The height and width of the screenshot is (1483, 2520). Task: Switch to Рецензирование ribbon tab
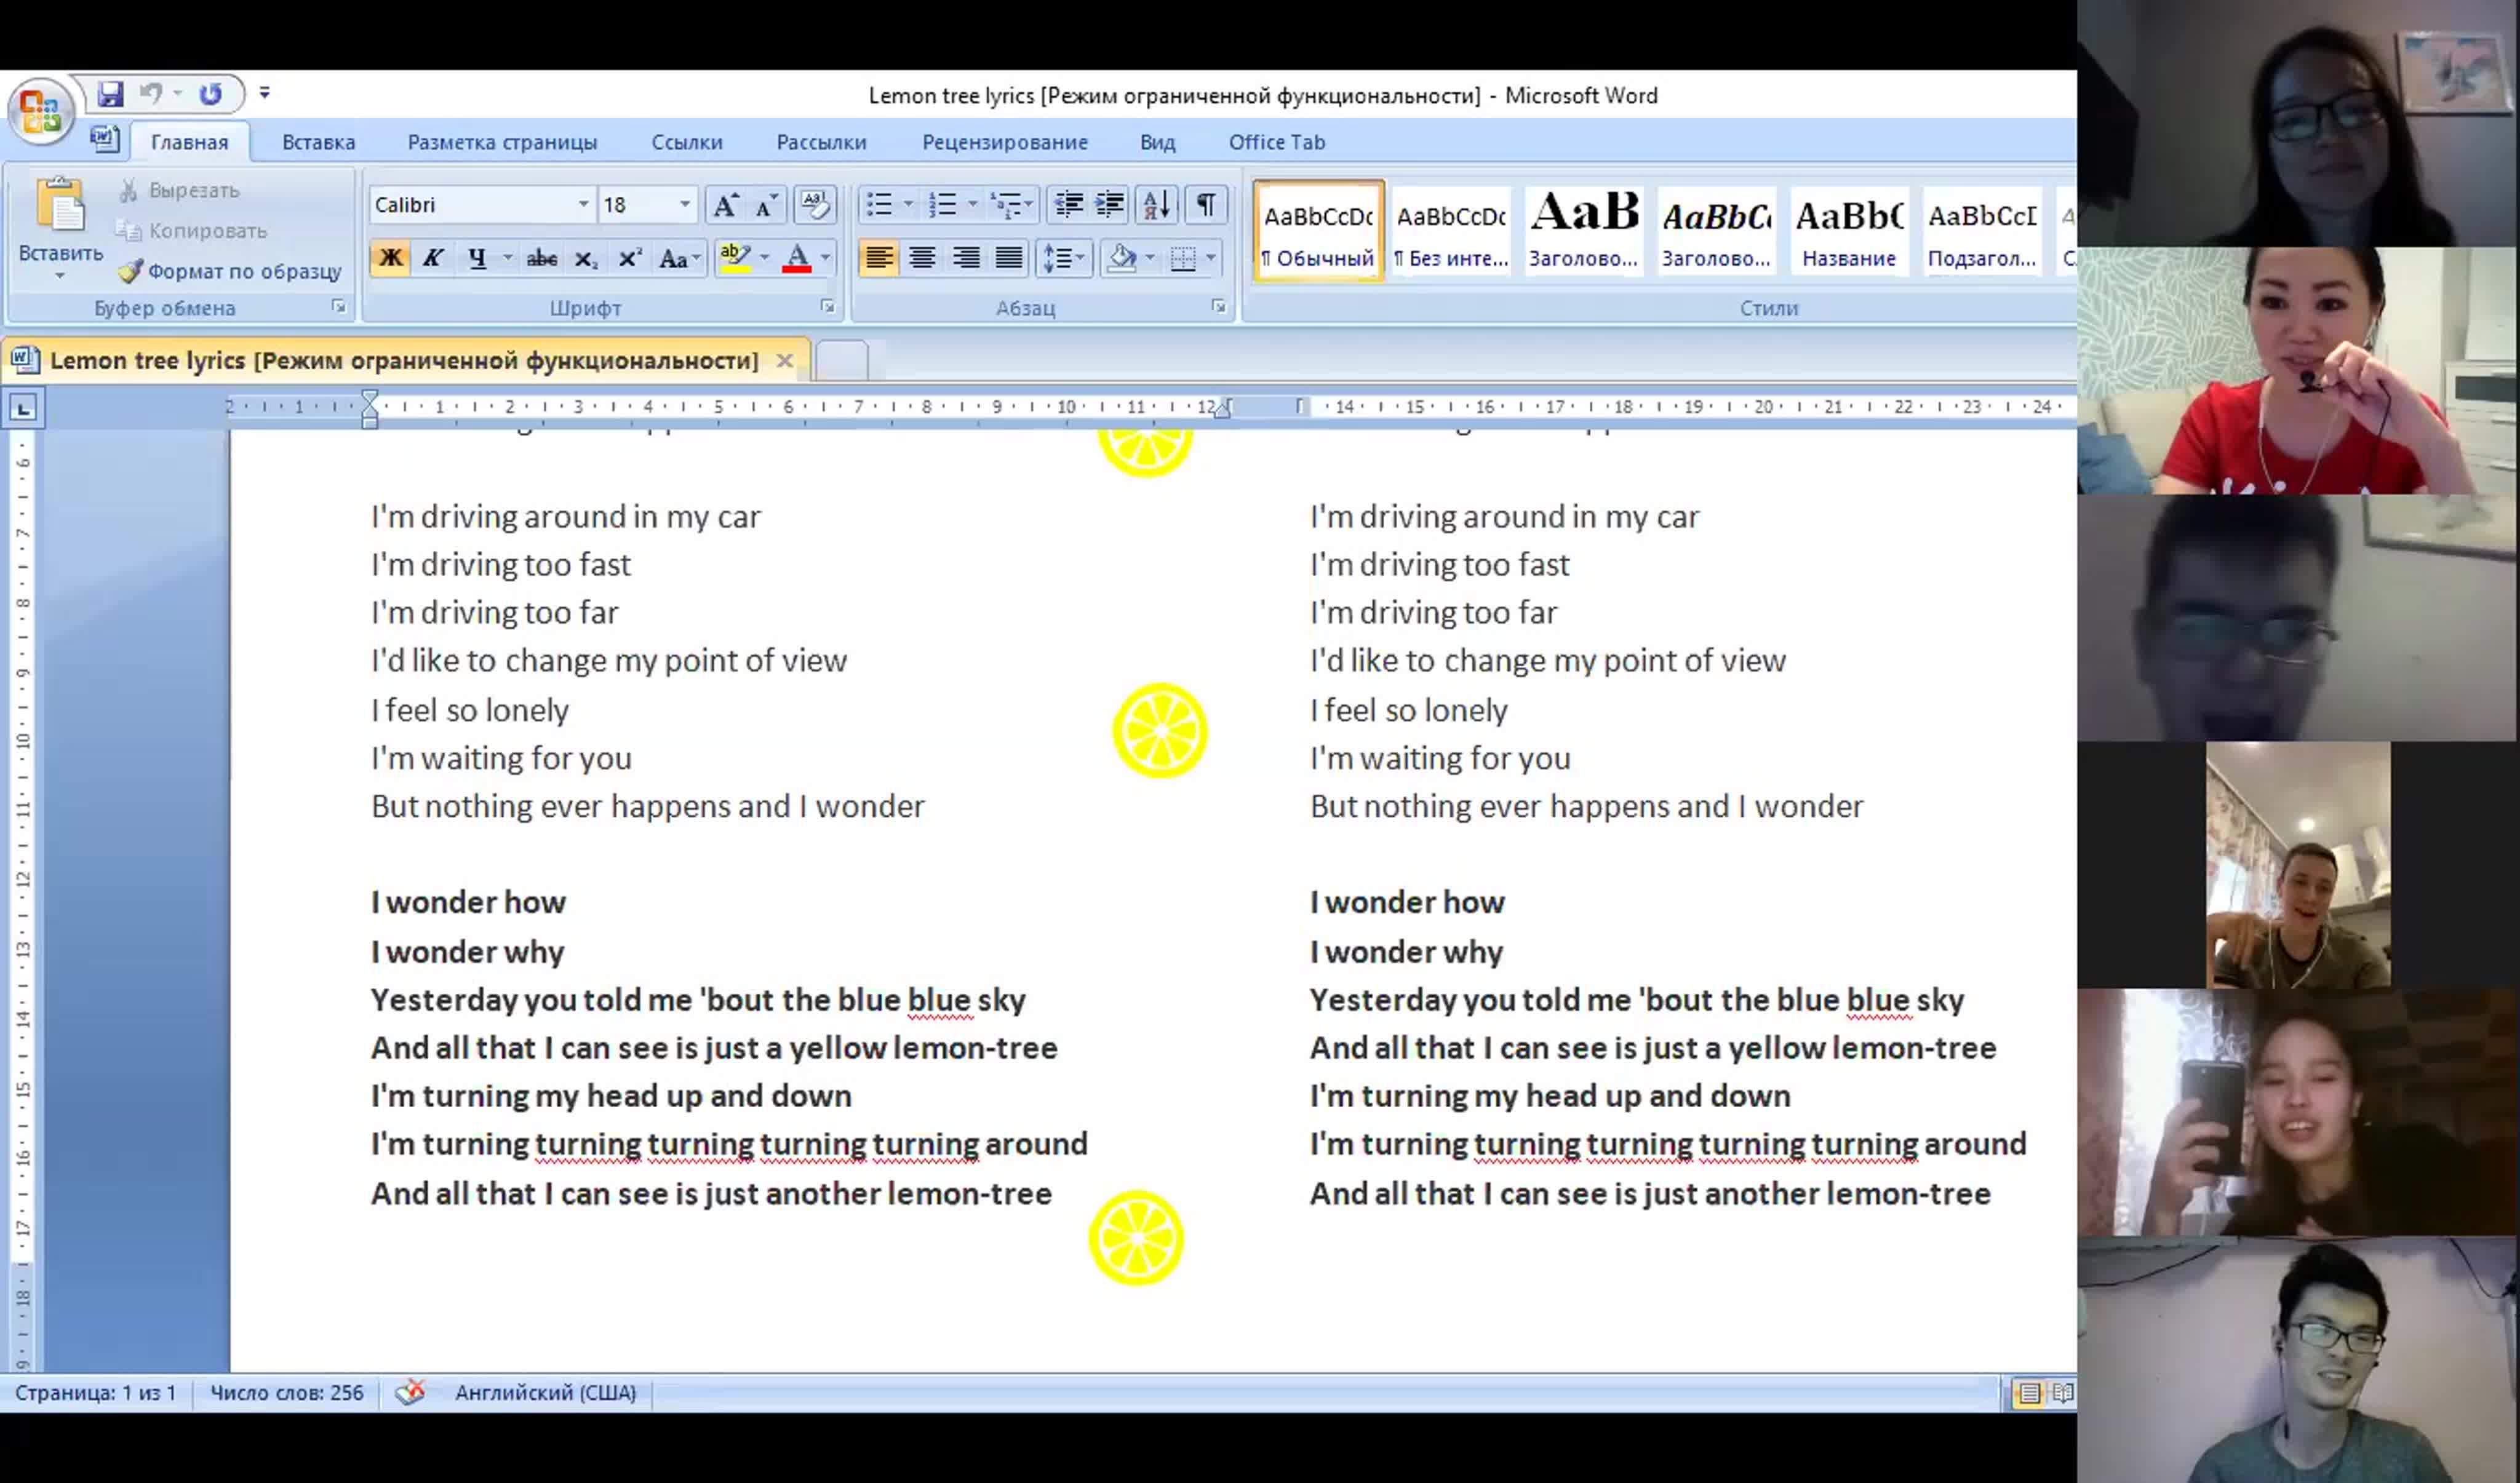point(1005,142)
